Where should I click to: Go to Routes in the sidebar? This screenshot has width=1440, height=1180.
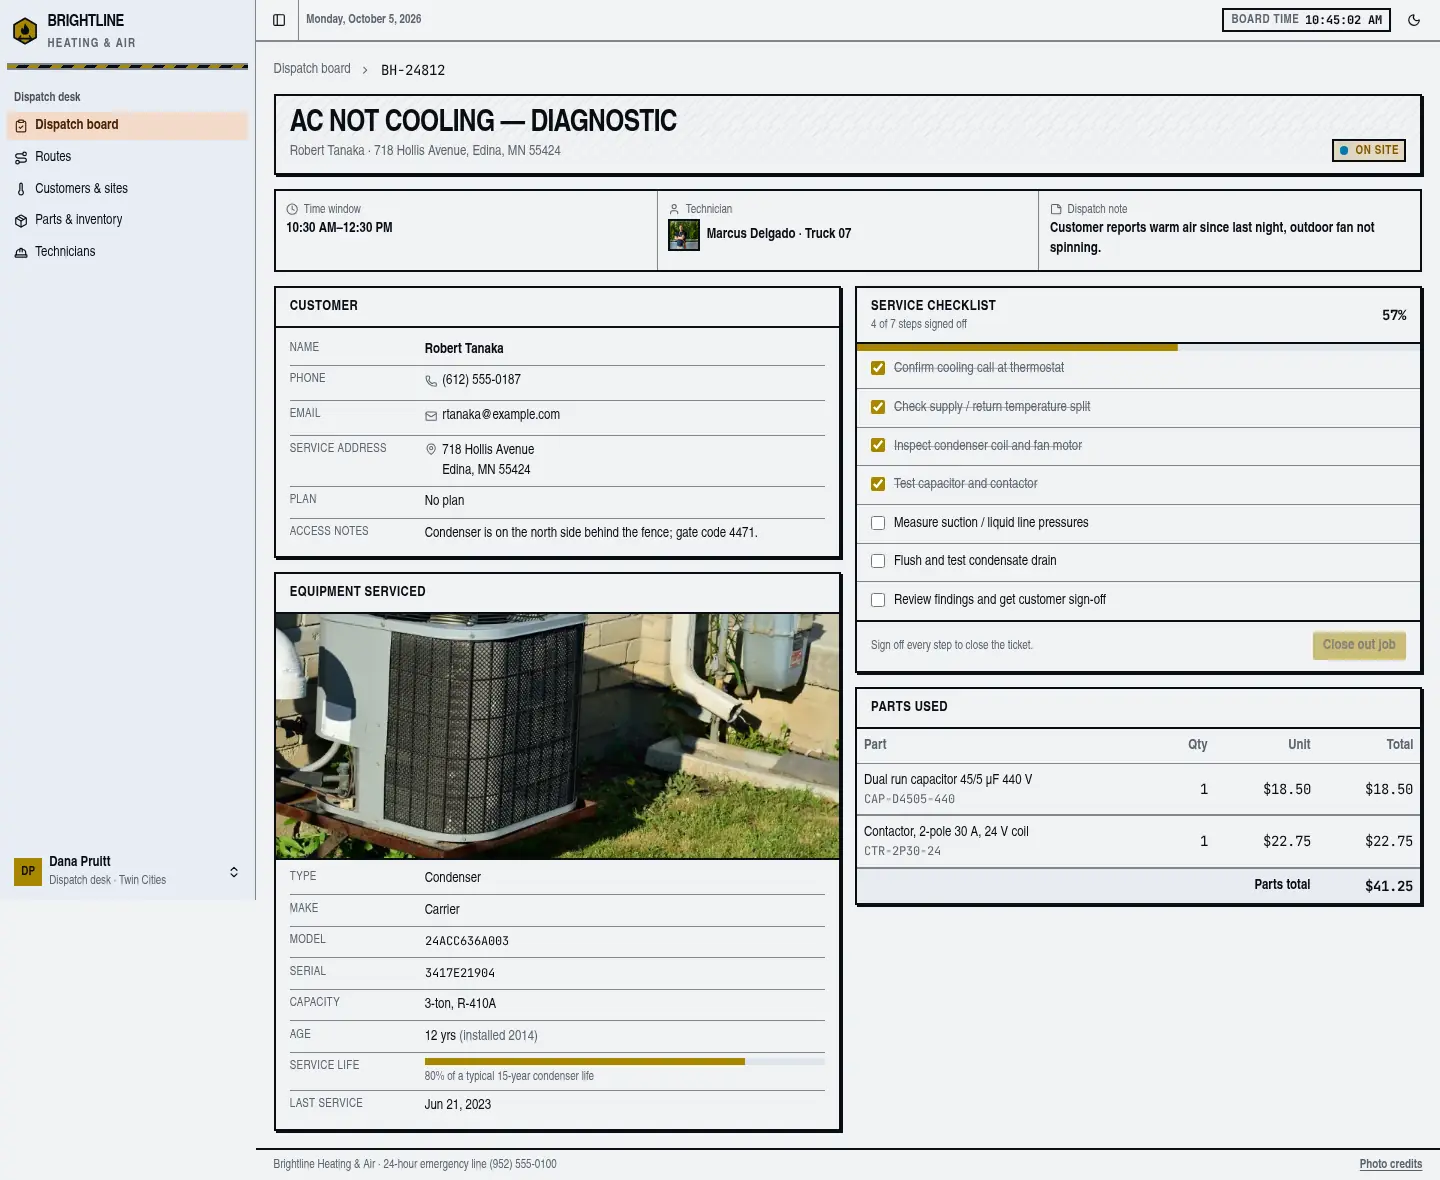[127, 157]
